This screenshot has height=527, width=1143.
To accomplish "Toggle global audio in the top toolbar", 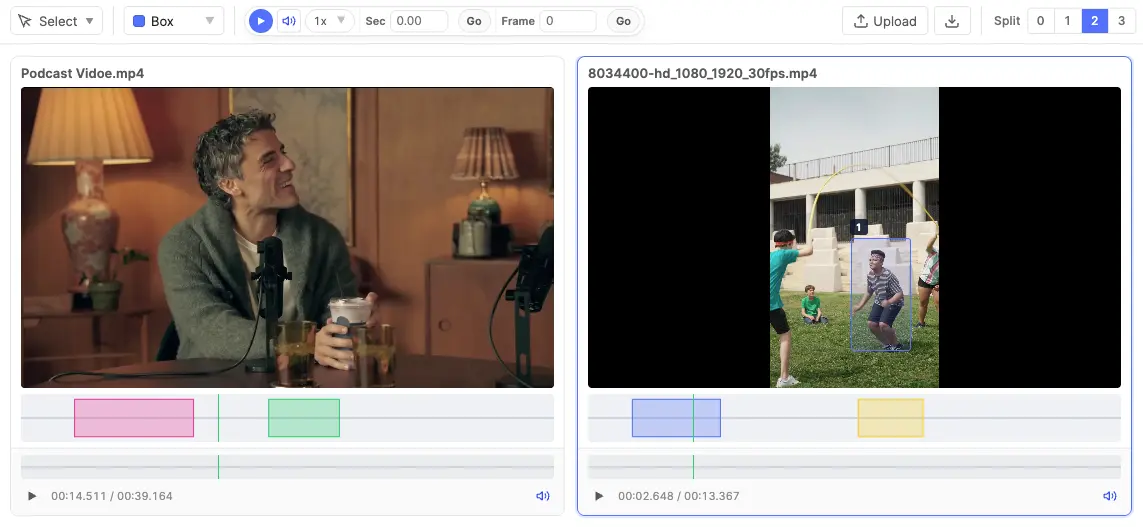I will point(289,21).
